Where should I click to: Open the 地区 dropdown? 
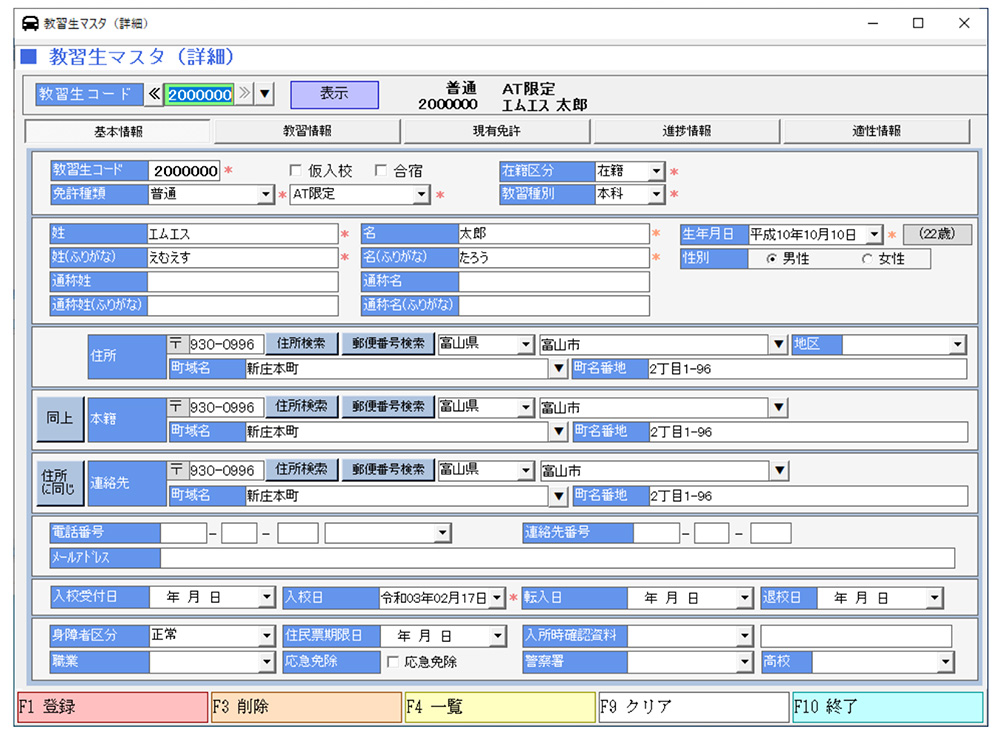[x=958, y=344]
